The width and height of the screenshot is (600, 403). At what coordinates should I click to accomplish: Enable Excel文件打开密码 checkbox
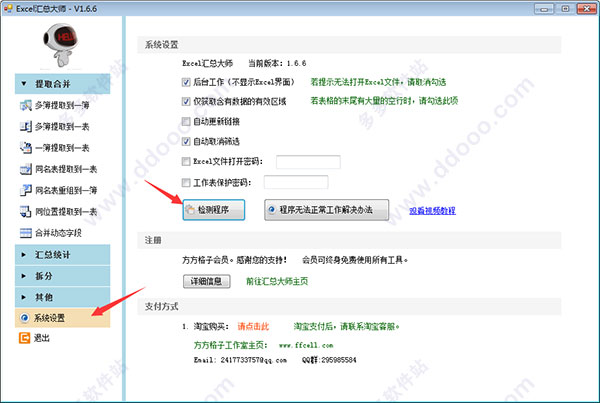pyautogui.click(x=186, y=162)
